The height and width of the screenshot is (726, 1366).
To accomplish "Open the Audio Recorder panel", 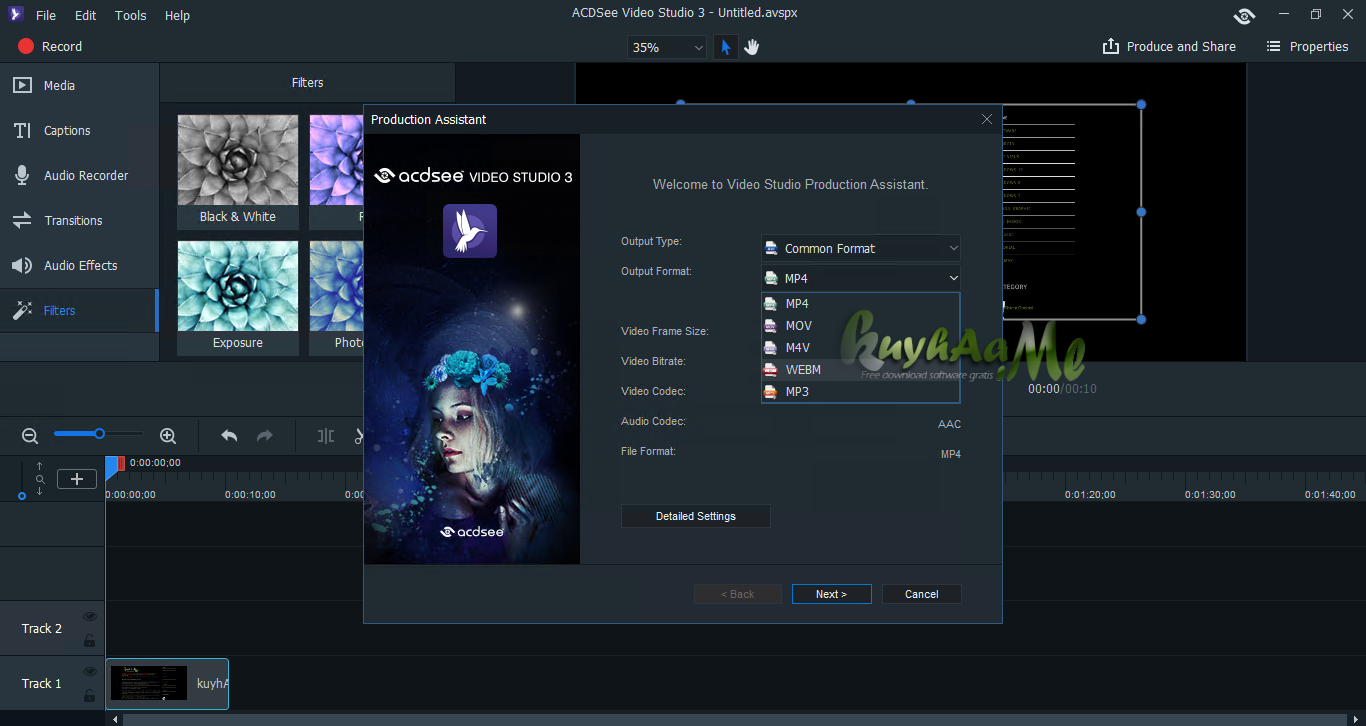I will point(79,175).
